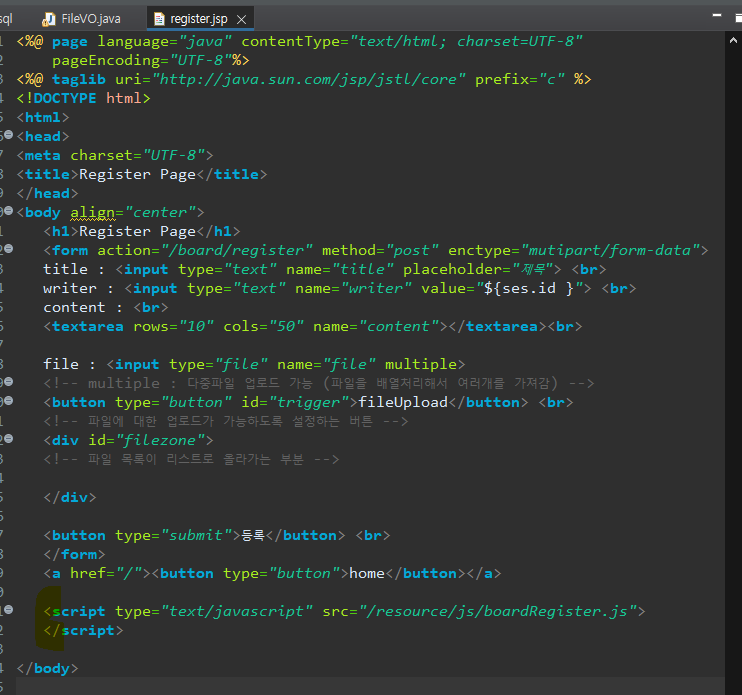Click the closing </script> tag
This screenshot has height=695, width=742.
[x=83, y=631]
